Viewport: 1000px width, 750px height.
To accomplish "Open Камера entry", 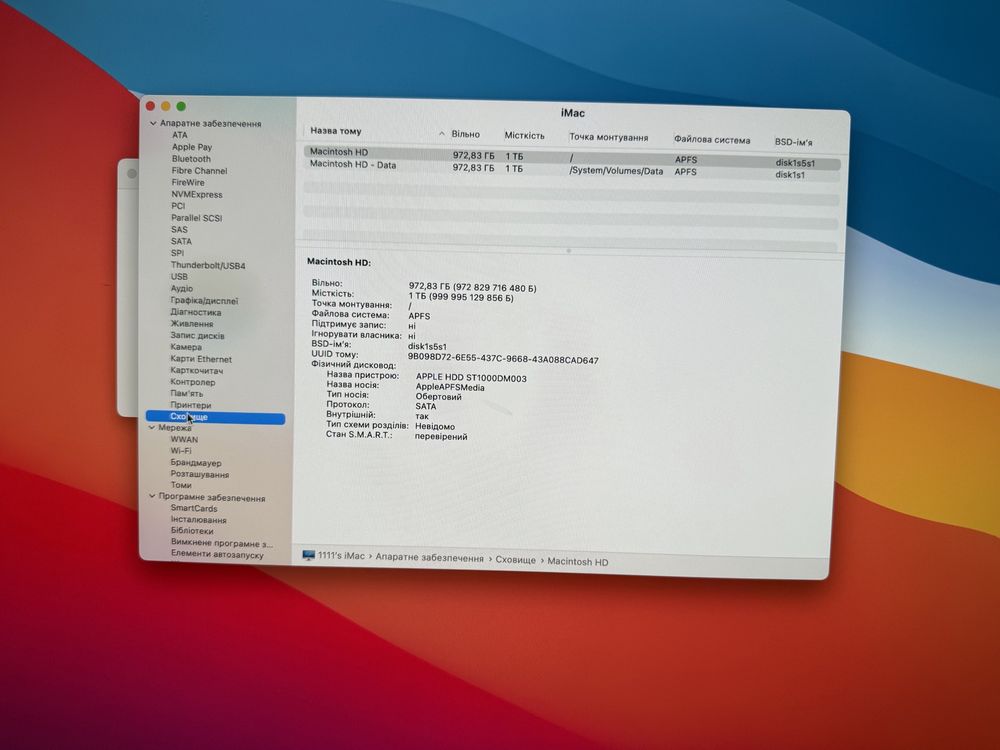I will tap(186, 347).
